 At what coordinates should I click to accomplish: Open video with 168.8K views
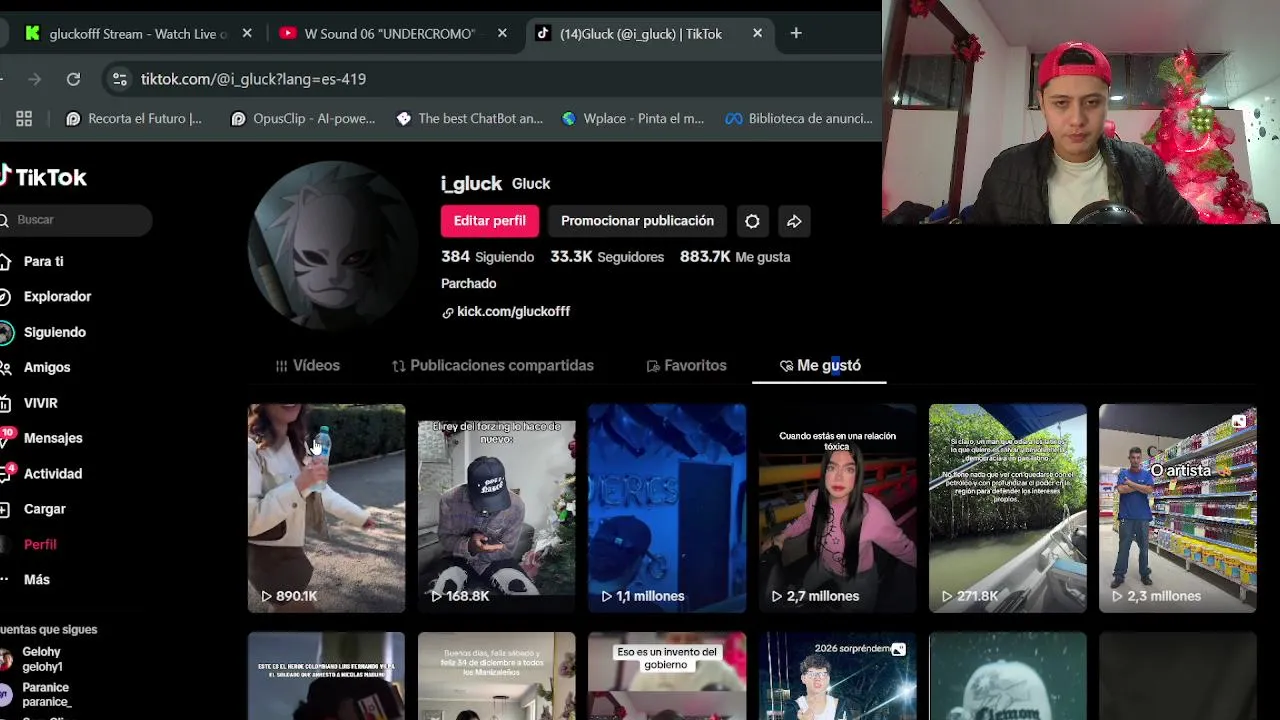[x=497, y=508]
